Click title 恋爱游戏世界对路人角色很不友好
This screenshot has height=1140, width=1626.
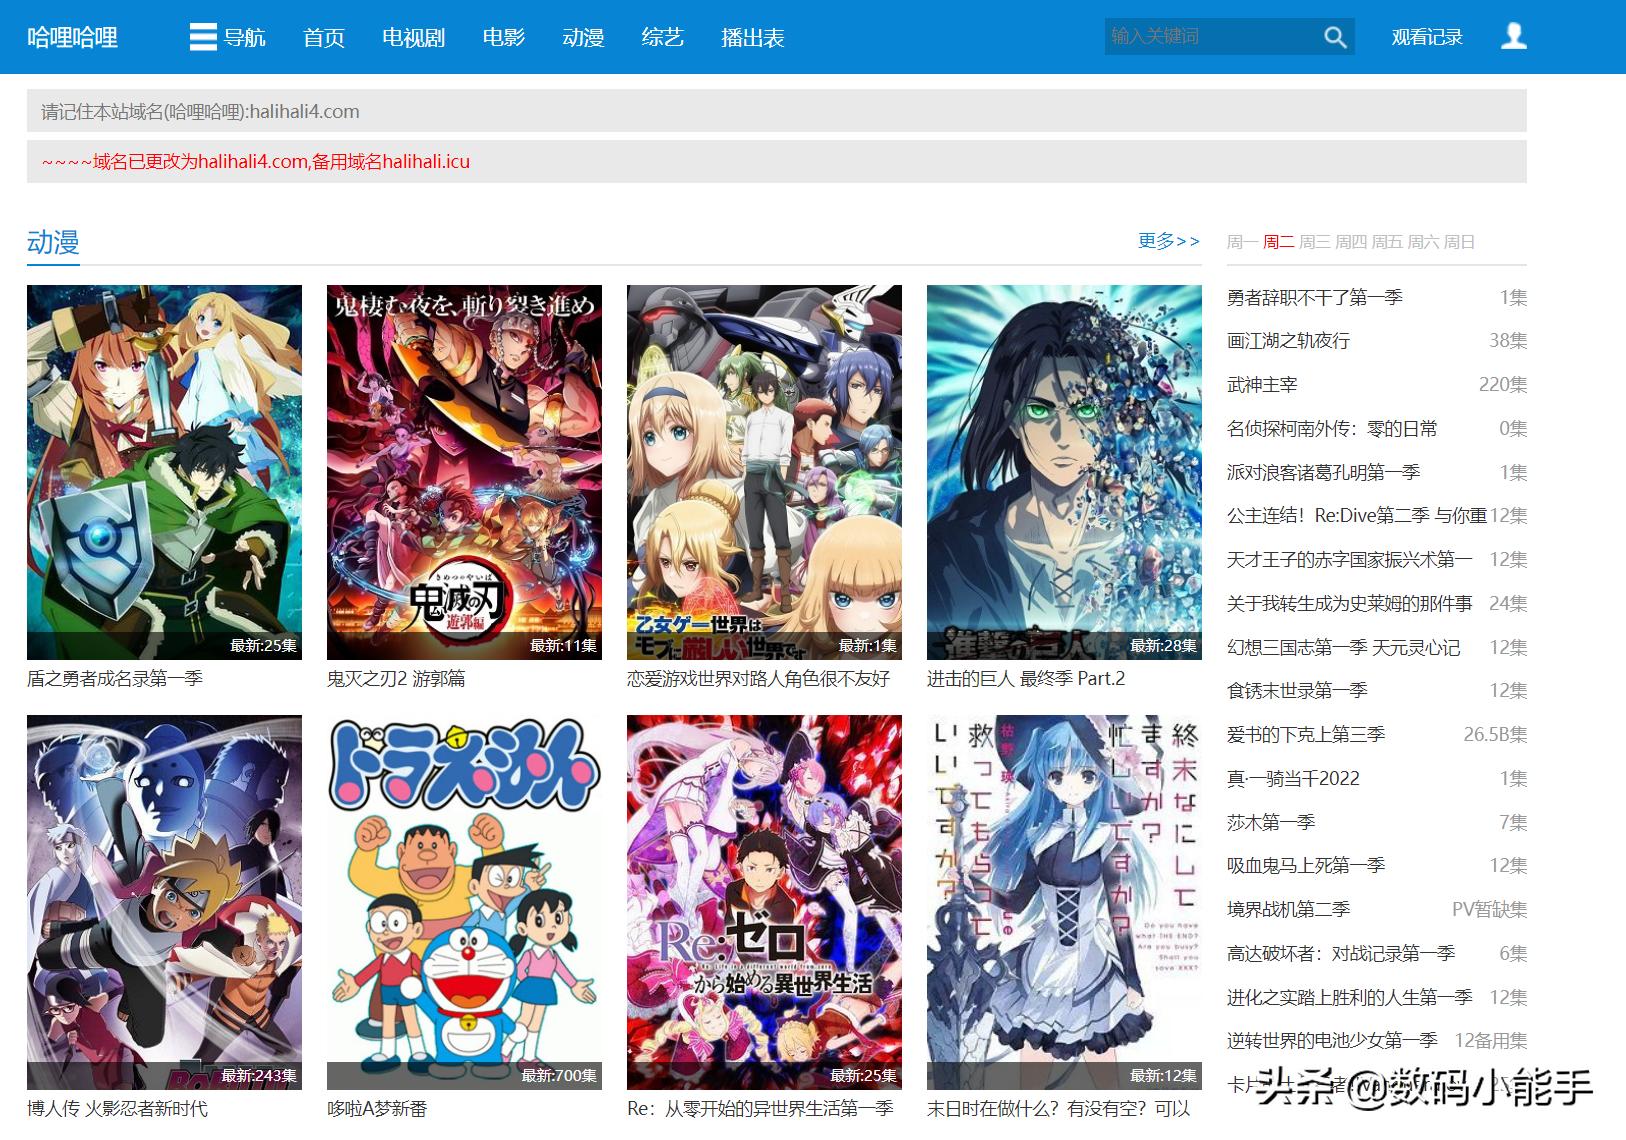pos(759,678)
